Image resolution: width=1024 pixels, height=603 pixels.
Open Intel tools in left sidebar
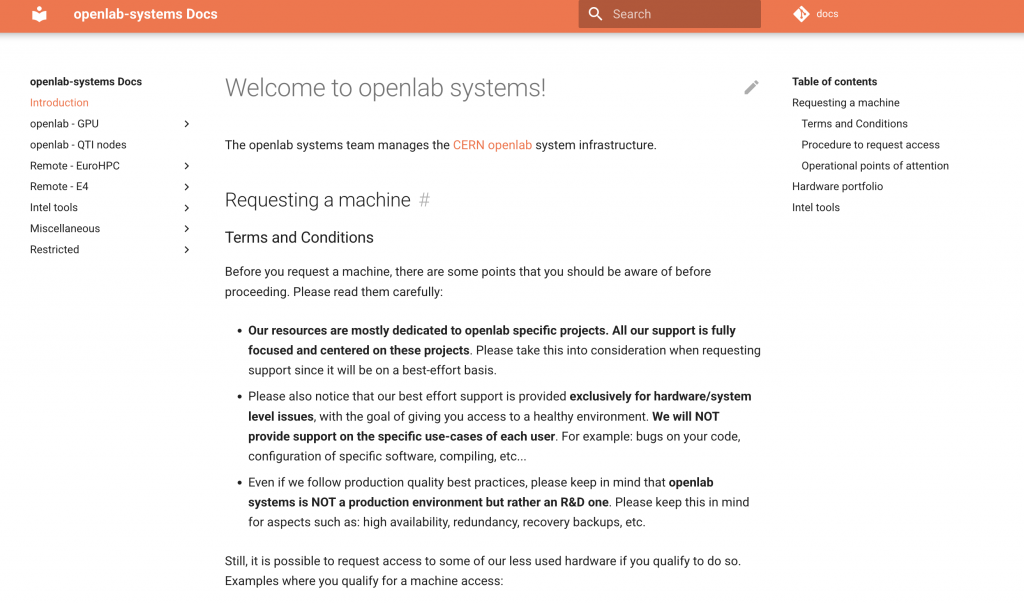(54, 207)
